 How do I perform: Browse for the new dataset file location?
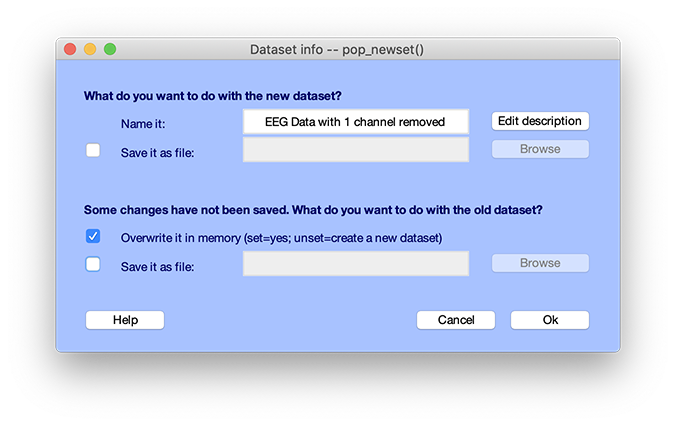pos(539,149)
